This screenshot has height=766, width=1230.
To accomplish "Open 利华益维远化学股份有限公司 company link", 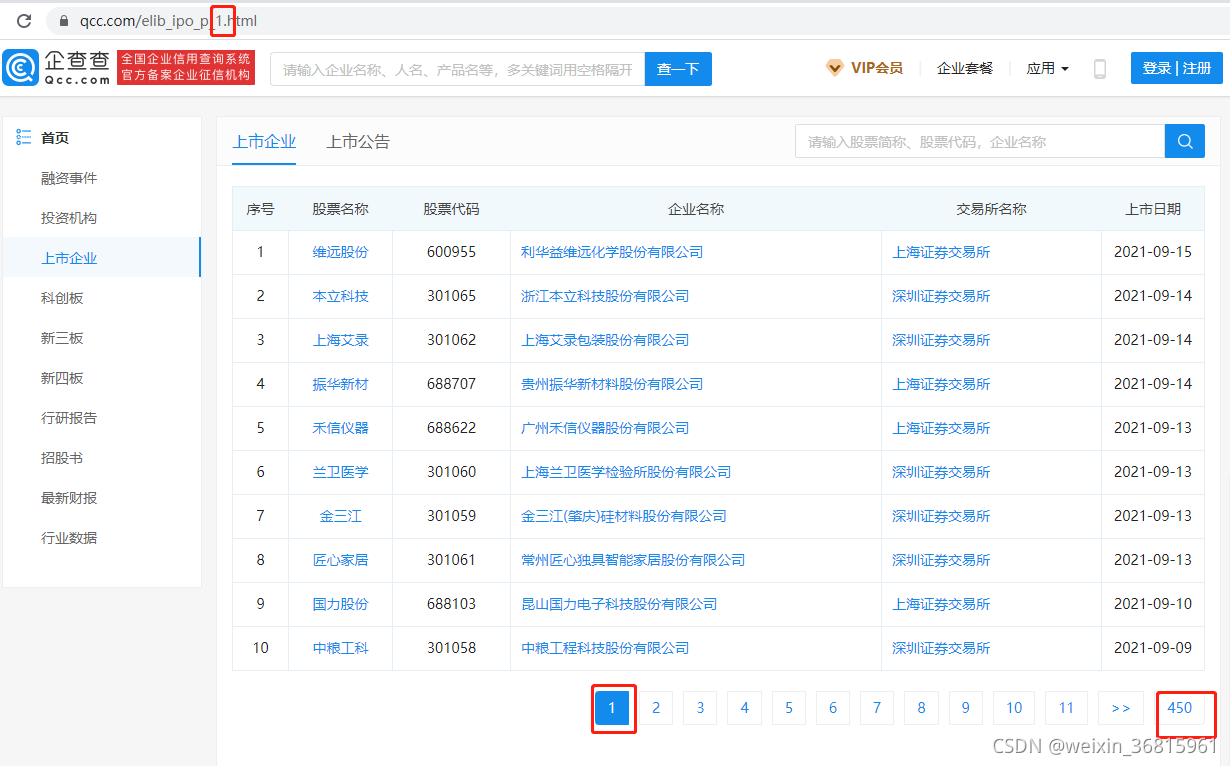I will (612, 252).
